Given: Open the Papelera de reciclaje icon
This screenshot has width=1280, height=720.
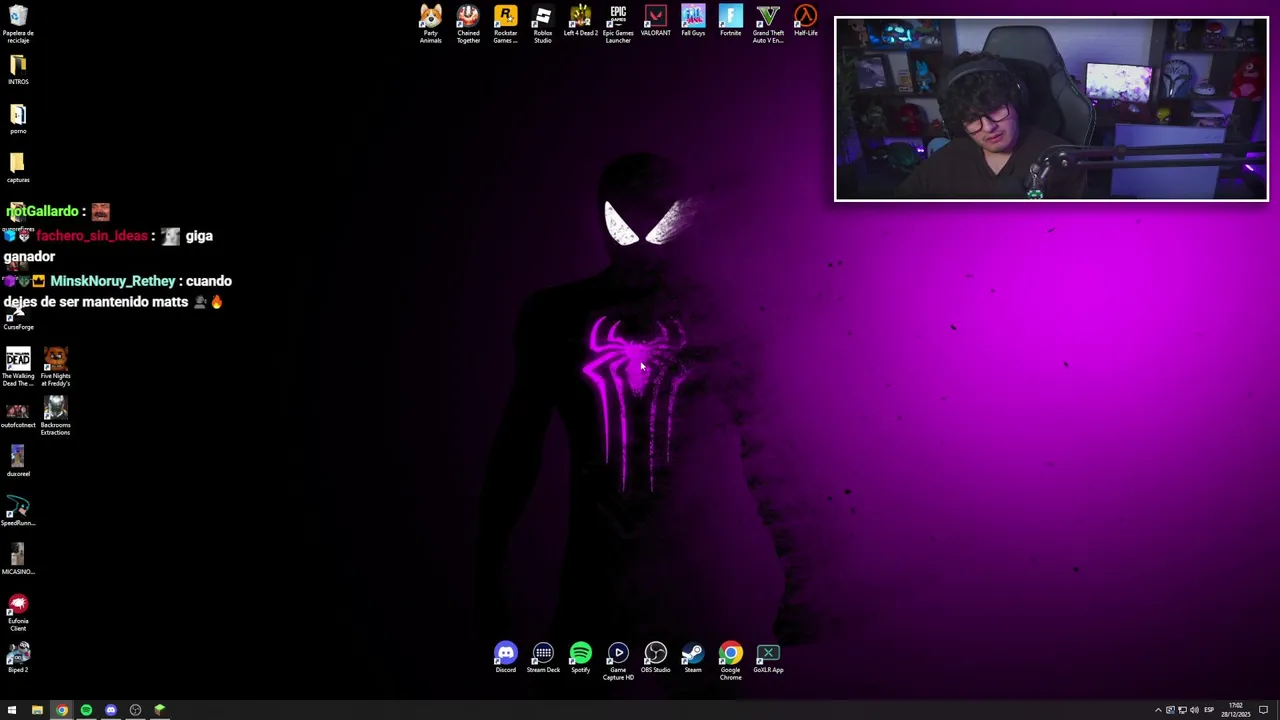Looking at the screenshot, I should coord(18,24).
